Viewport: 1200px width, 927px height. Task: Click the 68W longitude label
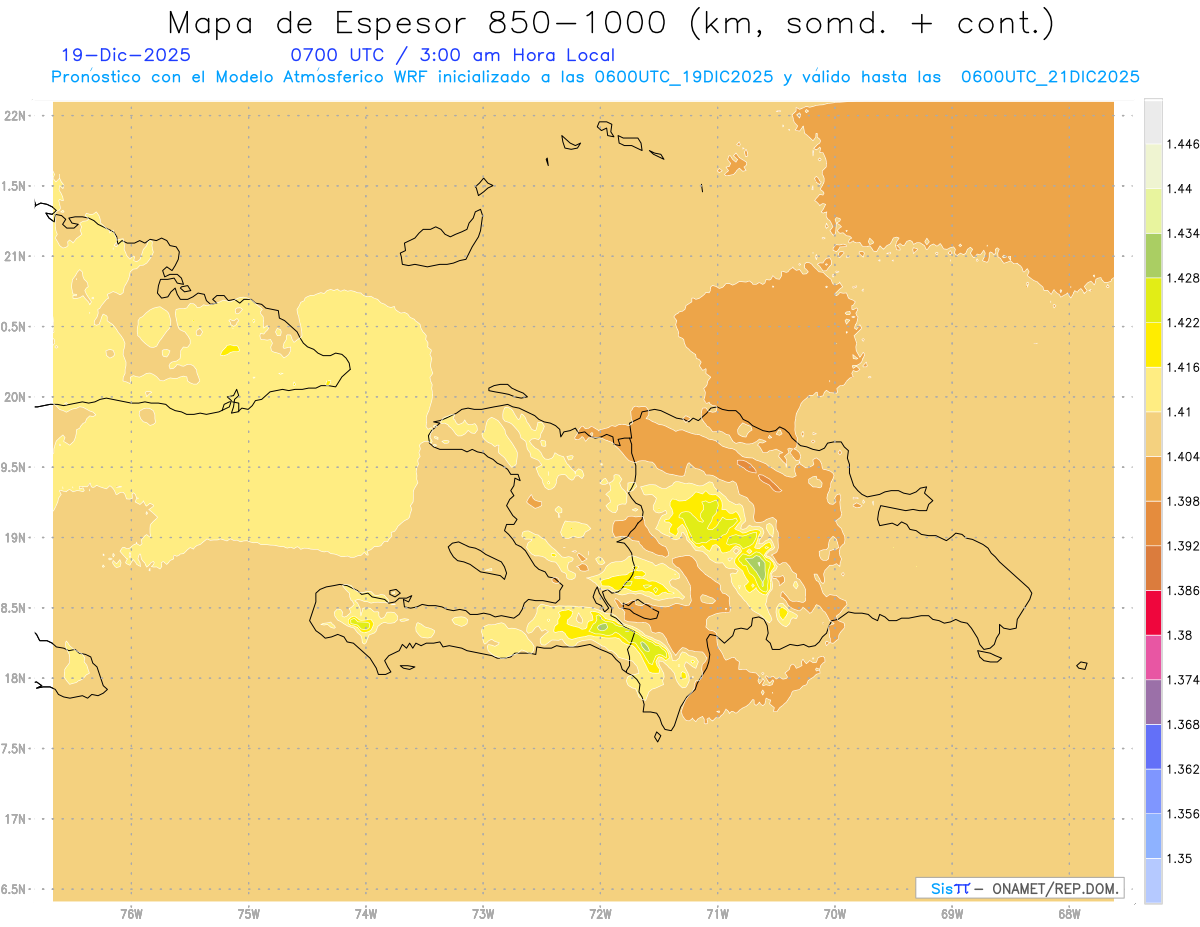point(1069,914)
